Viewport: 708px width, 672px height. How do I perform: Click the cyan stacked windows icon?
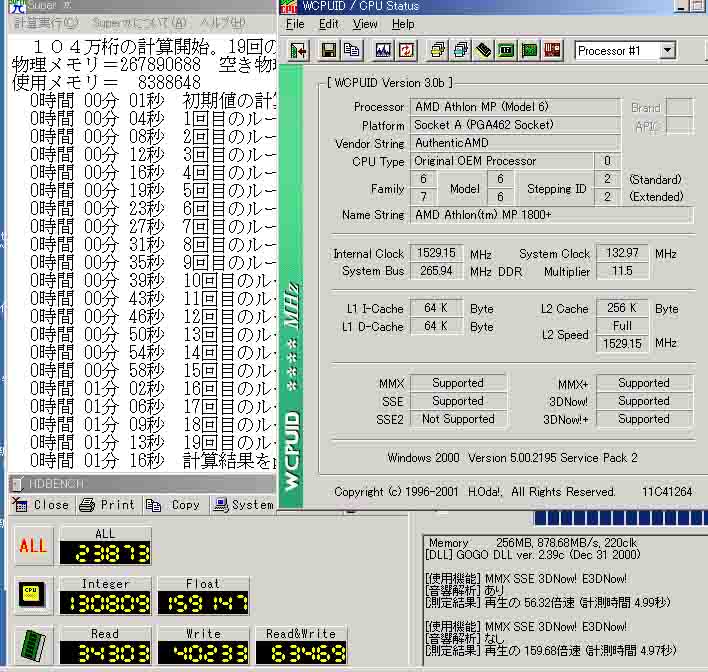coord(461,50)
